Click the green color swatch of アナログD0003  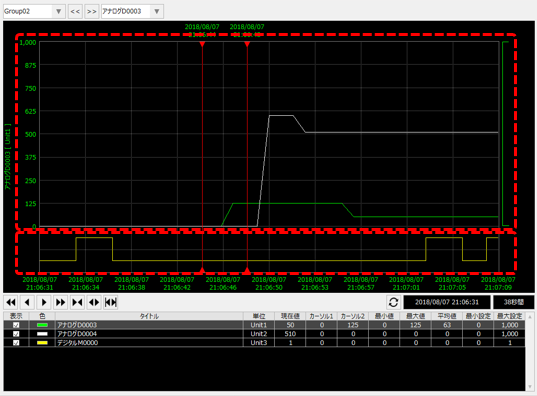[x=42, y=325]
